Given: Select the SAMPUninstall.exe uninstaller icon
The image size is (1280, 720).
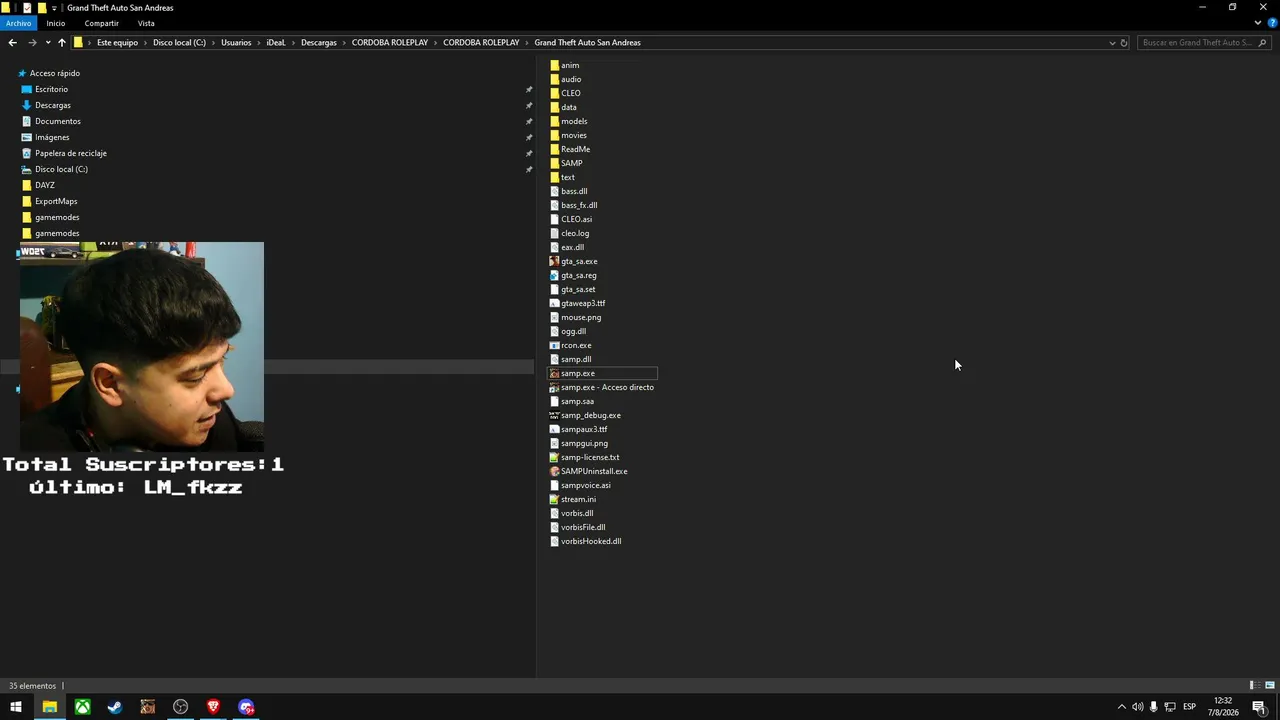Looking at the screenshot, I should (x=554, y=471).
